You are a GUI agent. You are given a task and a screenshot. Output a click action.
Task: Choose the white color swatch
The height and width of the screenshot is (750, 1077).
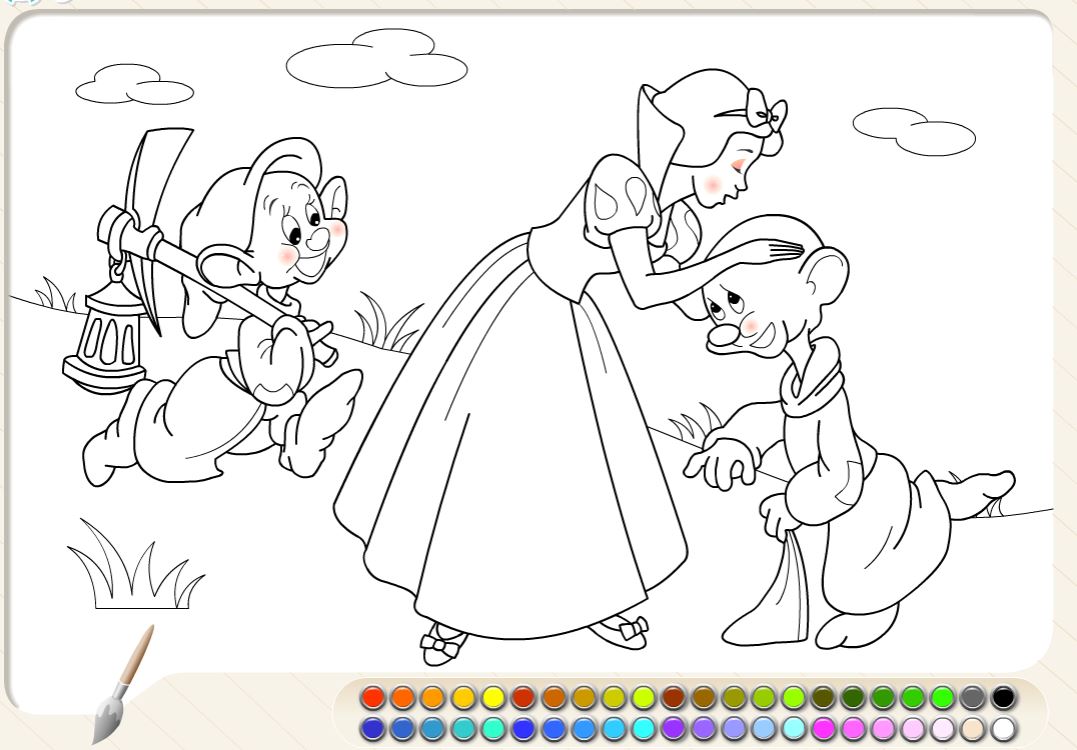[1003, 728]
